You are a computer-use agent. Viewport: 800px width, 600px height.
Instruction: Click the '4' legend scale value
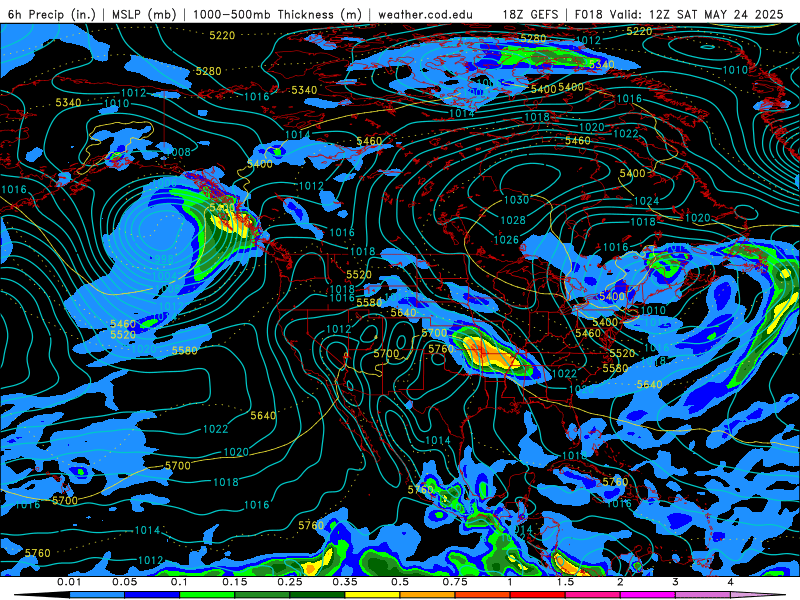731,582
